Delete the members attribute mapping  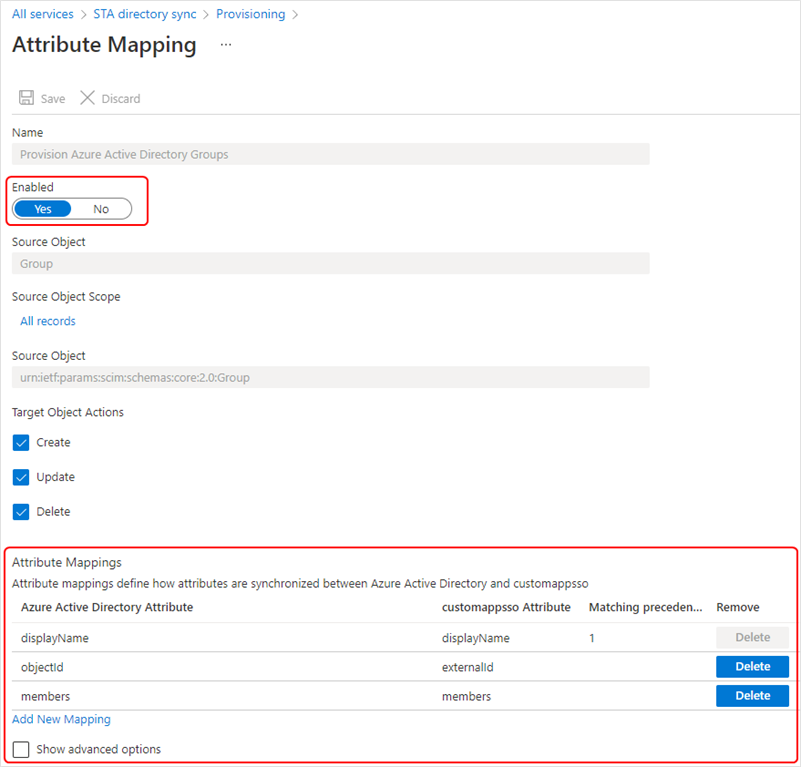click(x=752, y=696)
